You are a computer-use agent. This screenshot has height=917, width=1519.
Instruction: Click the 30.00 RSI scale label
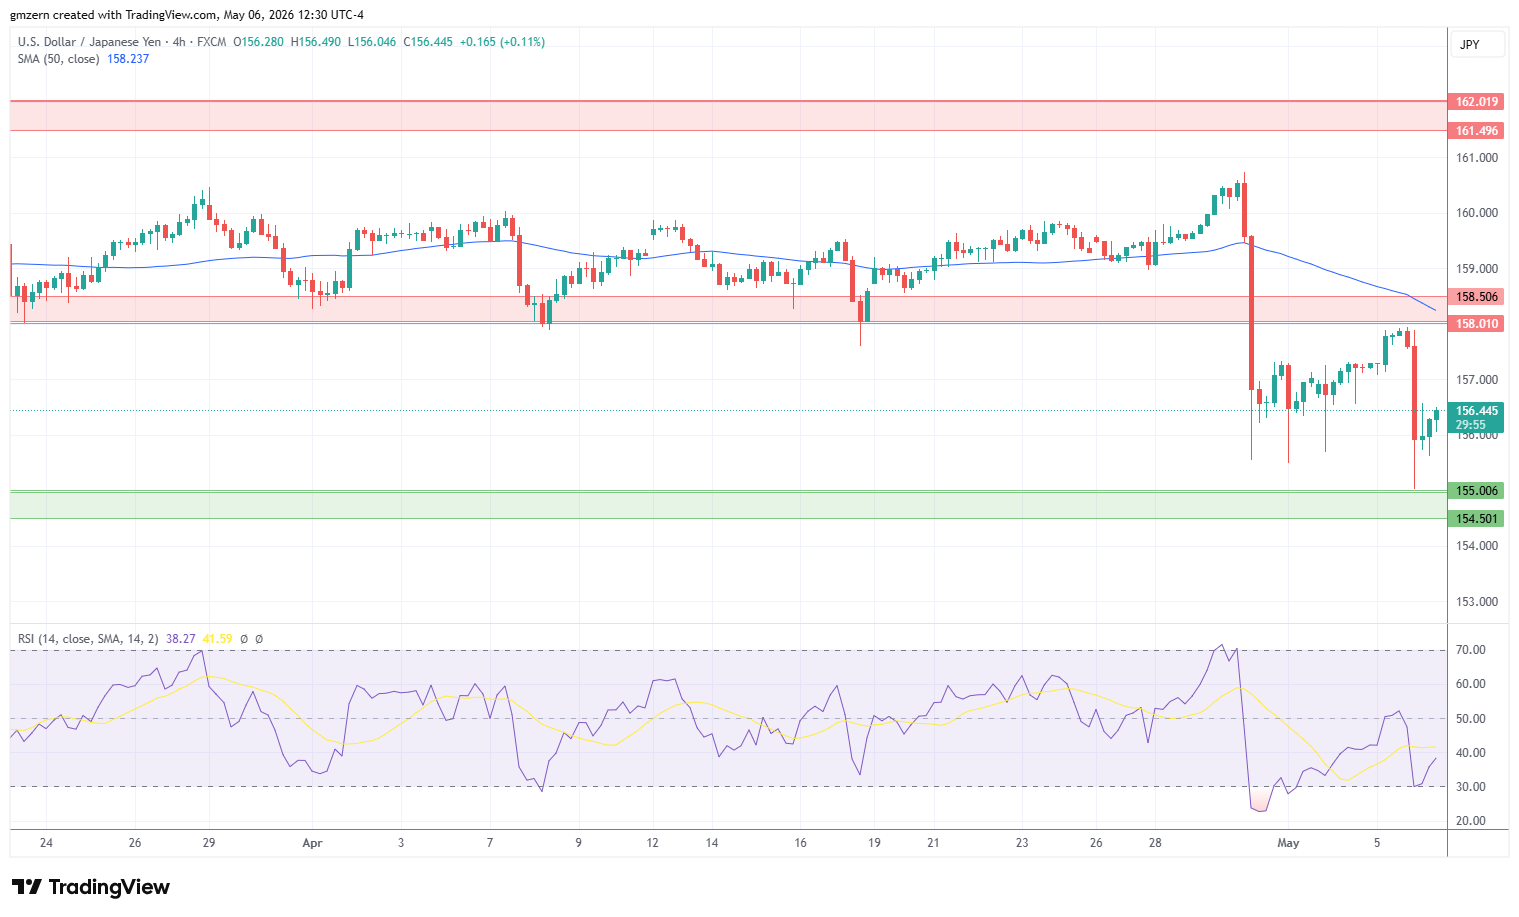pos(1470,787)
